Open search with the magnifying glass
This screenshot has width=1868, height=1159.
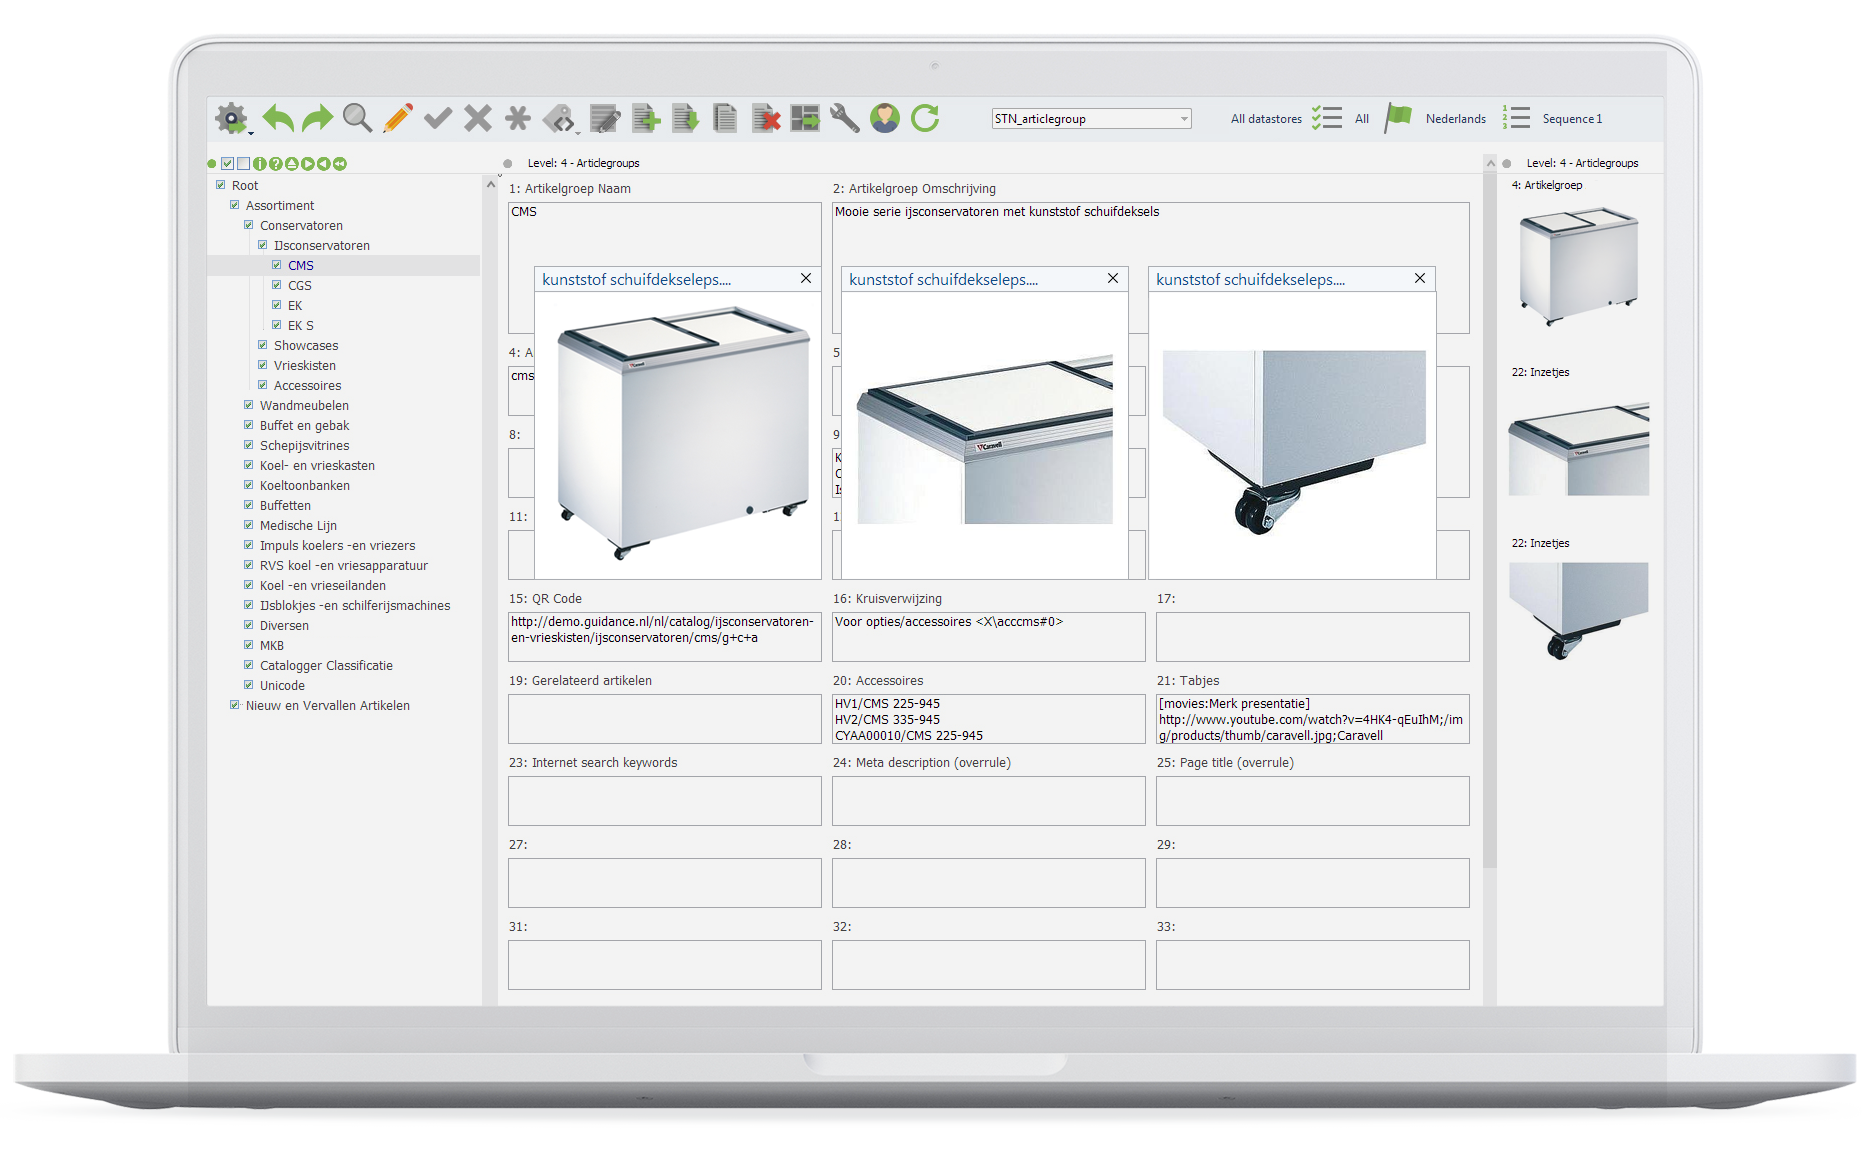click(357, 118)
